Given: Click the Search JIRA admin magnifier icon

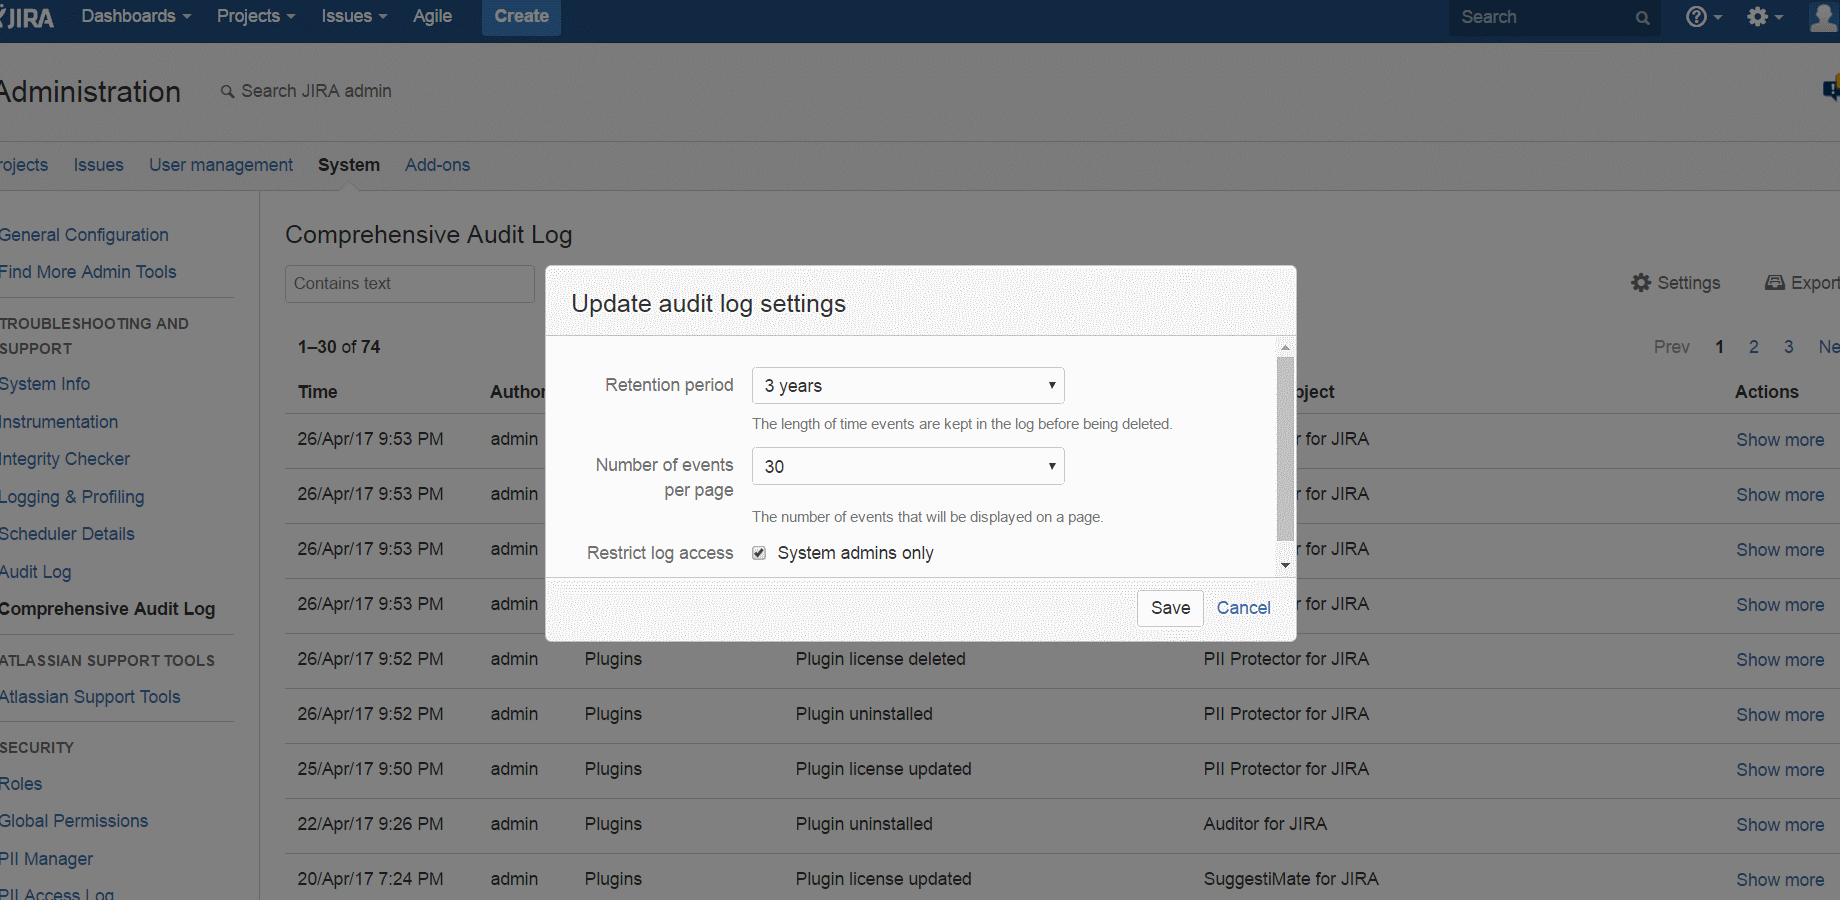Looking at the screenshot, I should [228, 91].
